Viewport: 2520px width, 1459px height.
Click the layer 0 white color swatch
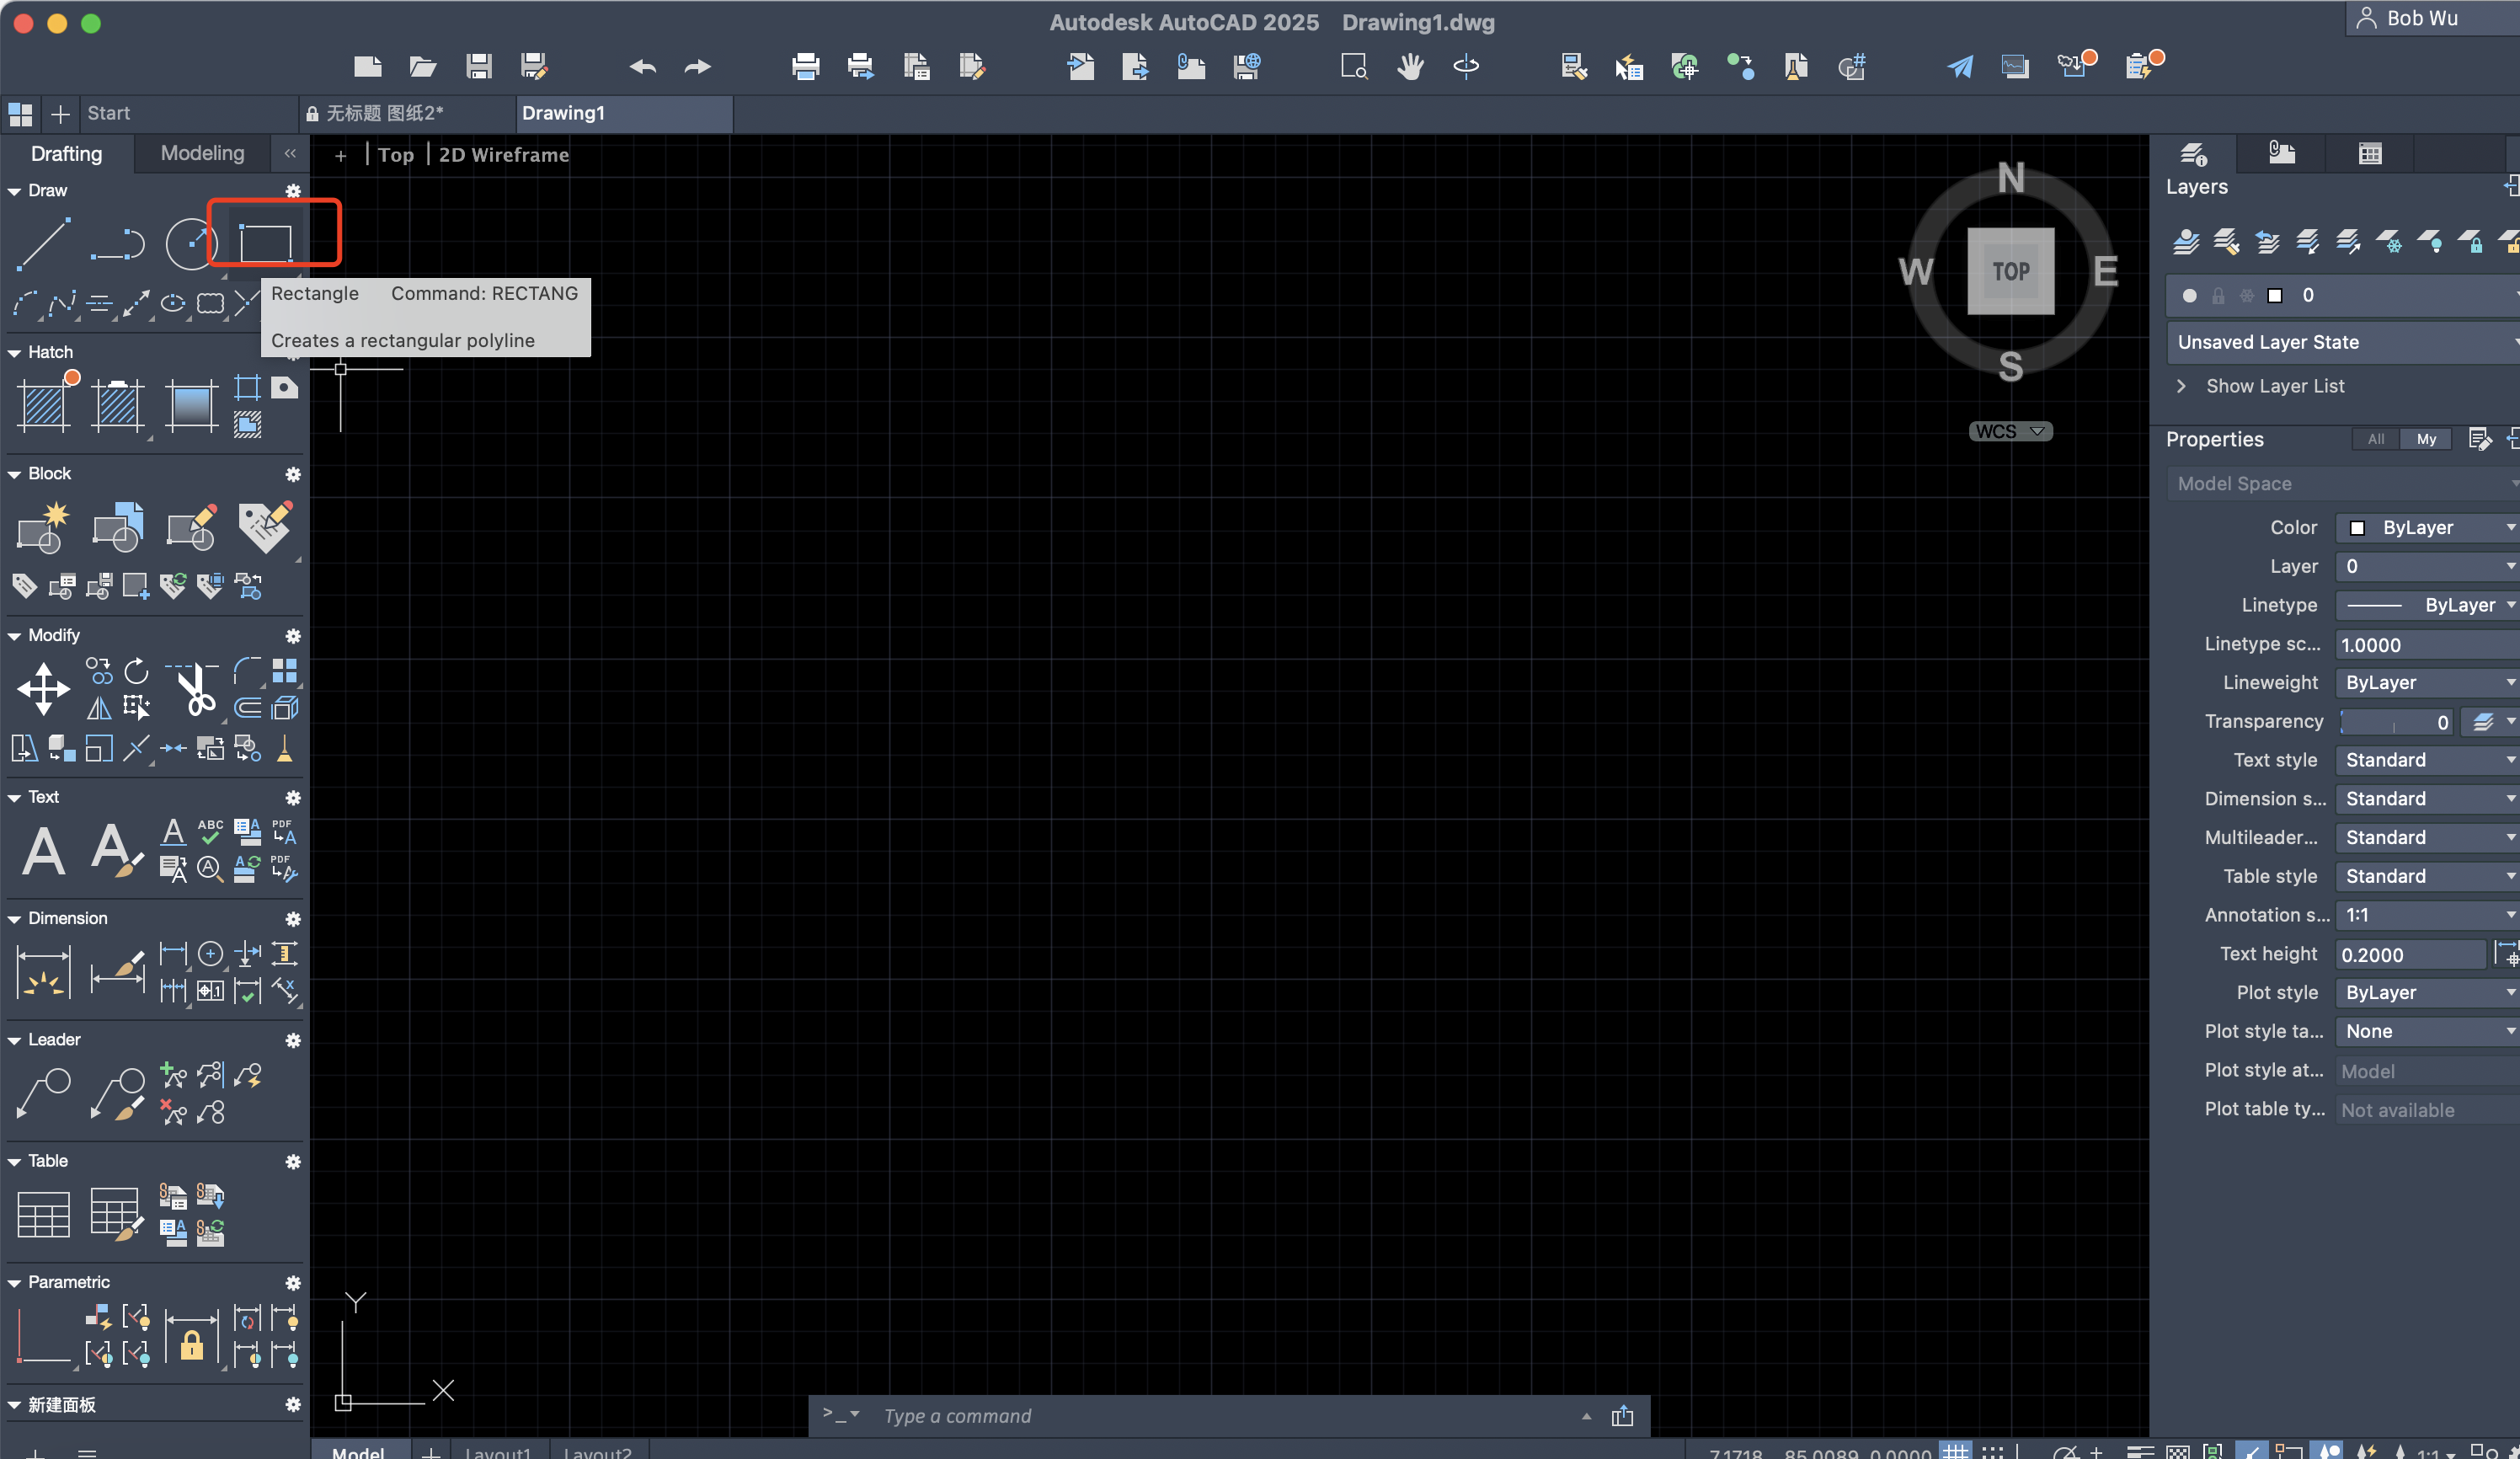pyautogui.click(x=2275, y=295)
